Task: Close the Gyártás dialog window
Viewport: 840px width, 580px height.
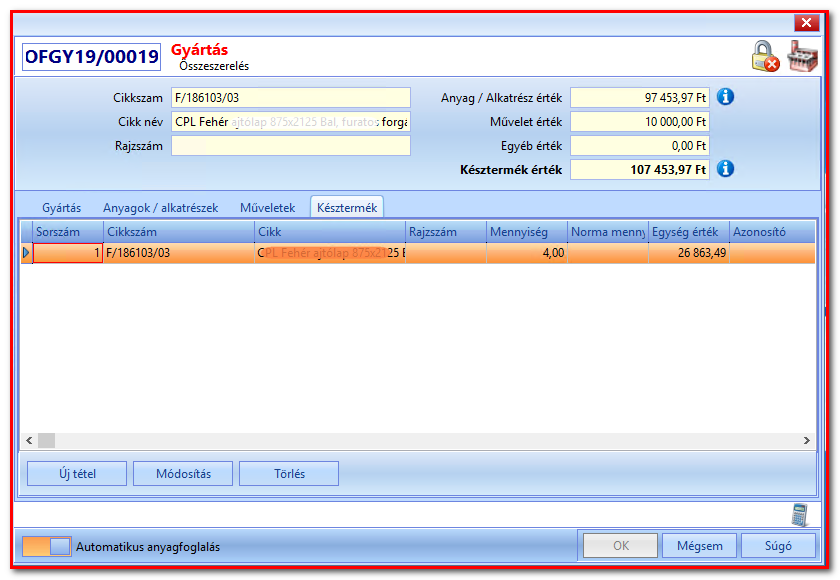Action: point(806,22)
